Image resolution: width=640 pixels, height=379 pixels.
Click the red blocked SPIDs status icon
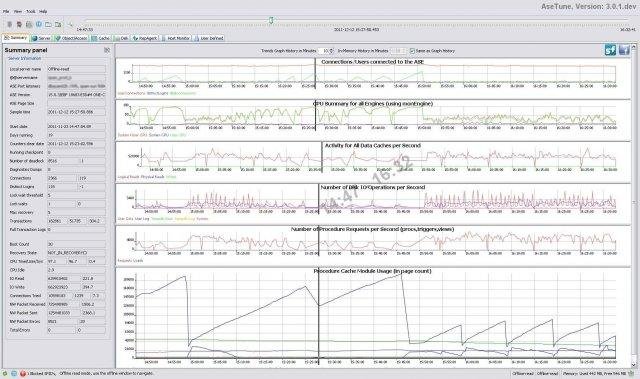pos(23,373)
